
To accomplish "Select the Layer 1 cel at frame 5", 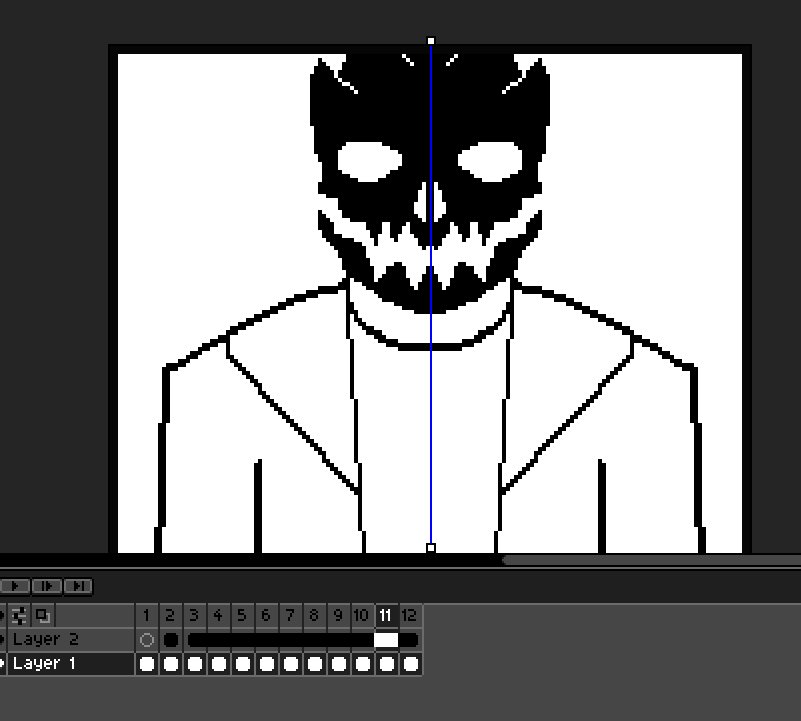I will (243, 663).
